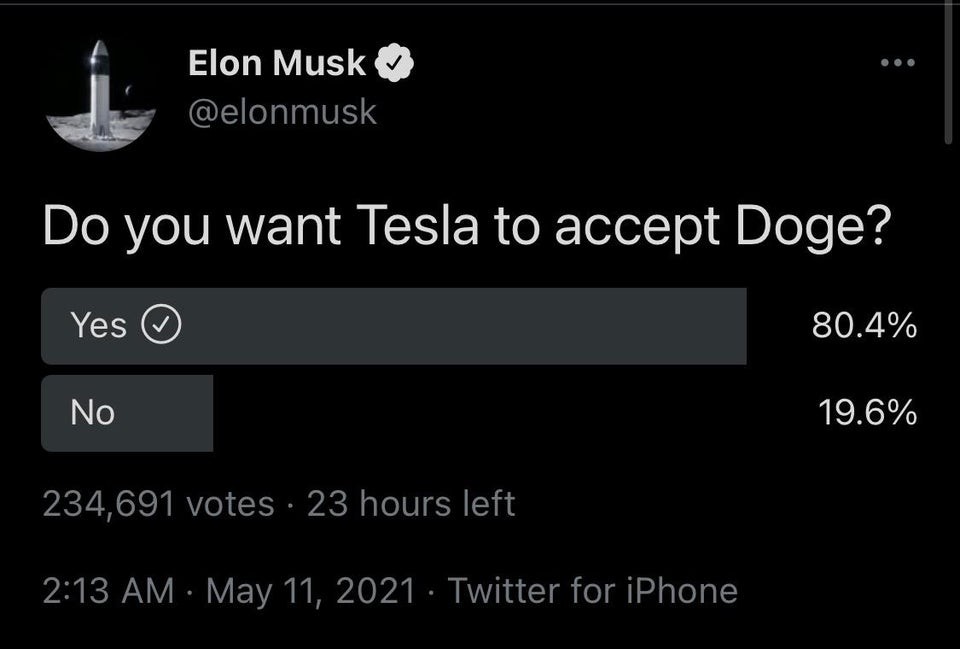Viewport: 960px width, 649px height.
Task: Click the Yes label text
Action: [x=99, y=325]
